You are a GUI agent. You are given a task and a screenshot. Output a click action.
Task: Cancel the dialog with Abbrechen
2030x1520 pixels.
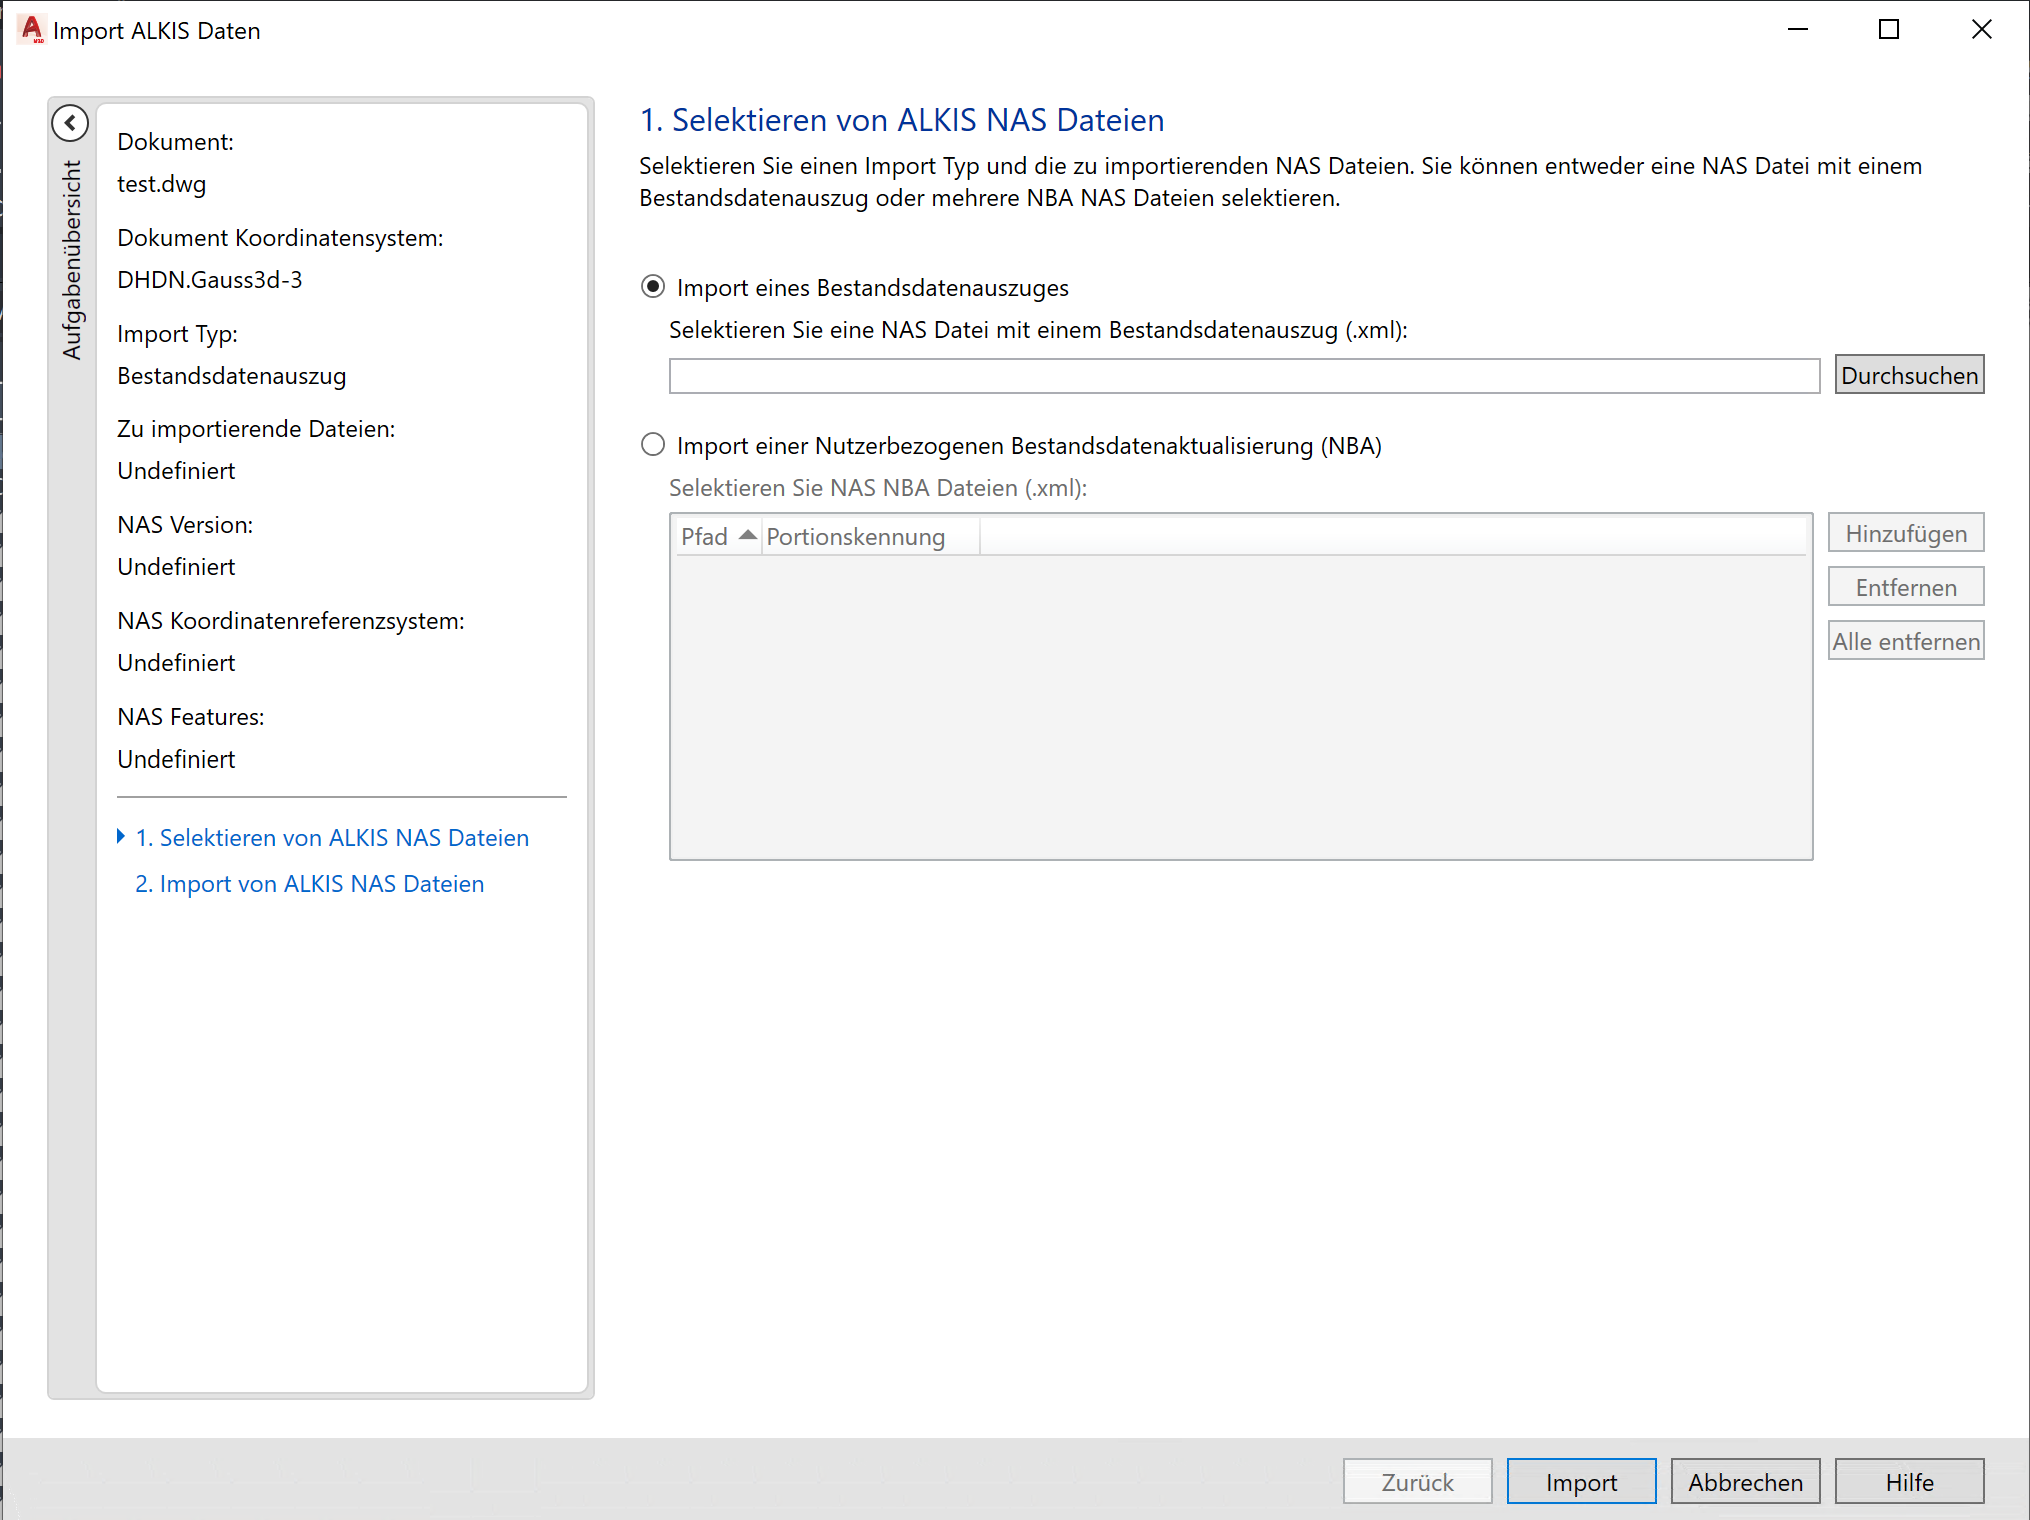point(1744,1482)
